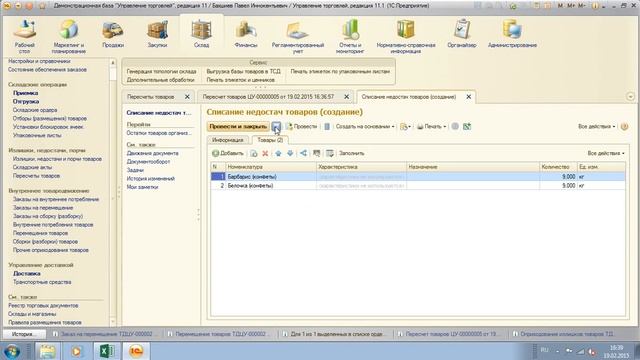Click the copy row icon
Screen dimensions: 640x360
coord(254,153)
